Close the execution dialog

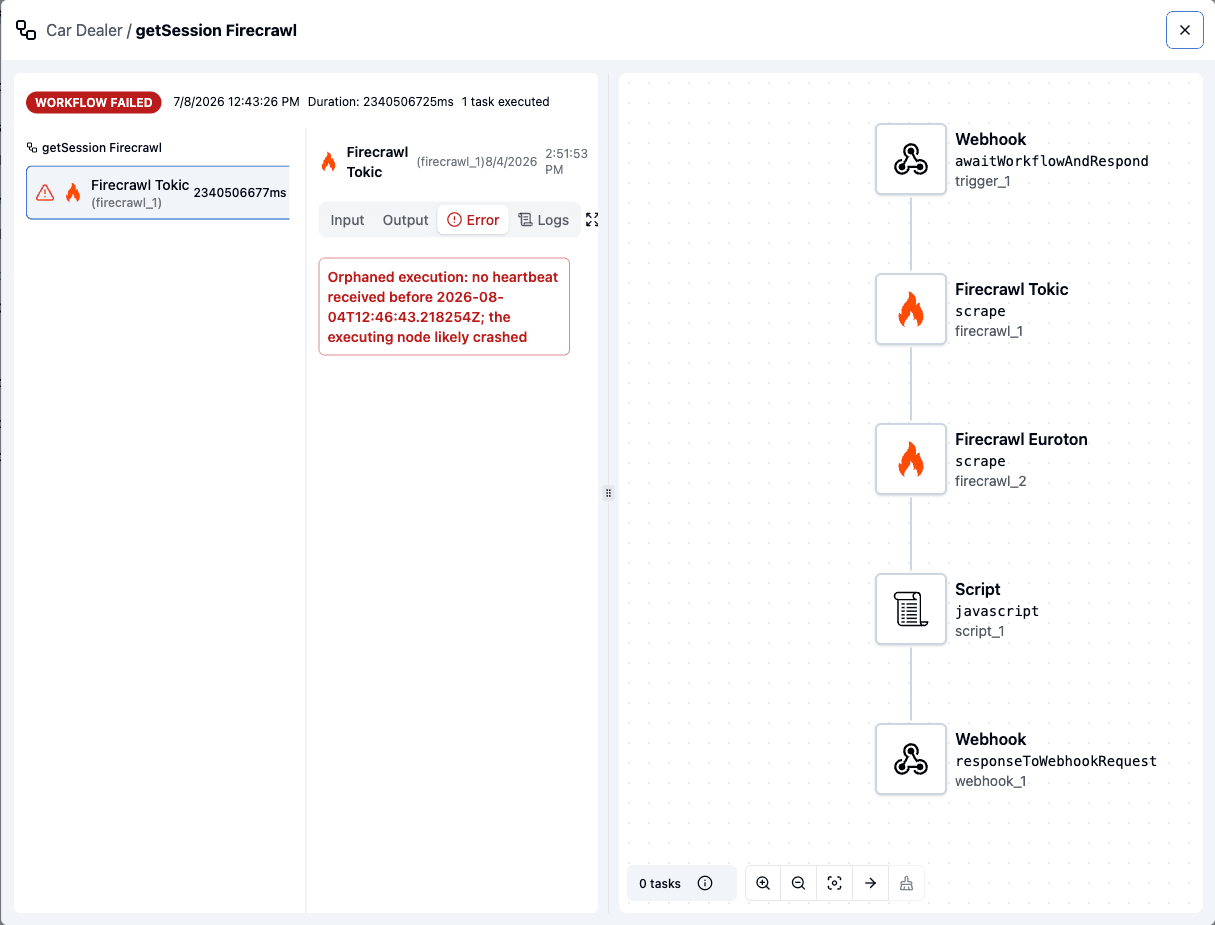click(1185, 30)
